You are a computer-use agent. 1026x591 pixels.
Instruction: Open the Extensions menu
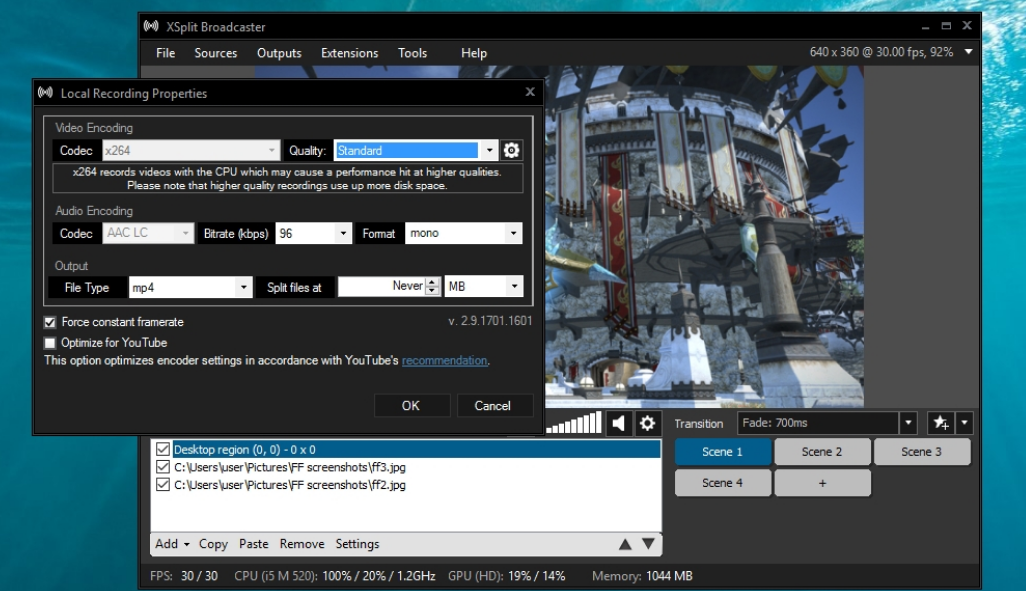click(349, 53)
